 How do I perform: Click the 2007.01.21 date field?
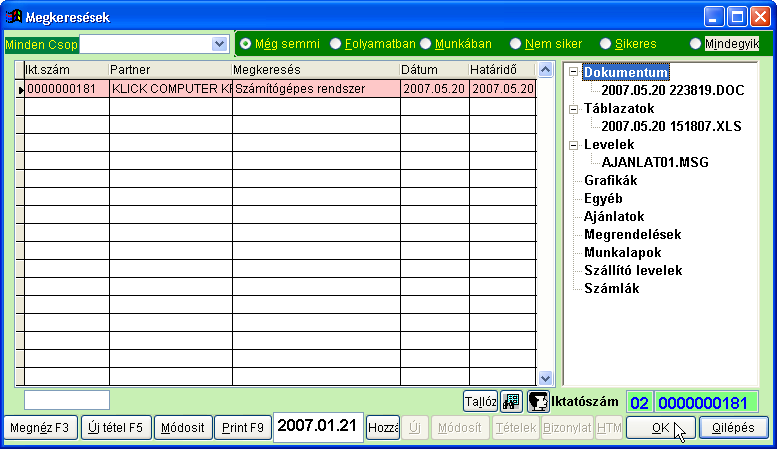pyautogui.click(x=318, y=426)
